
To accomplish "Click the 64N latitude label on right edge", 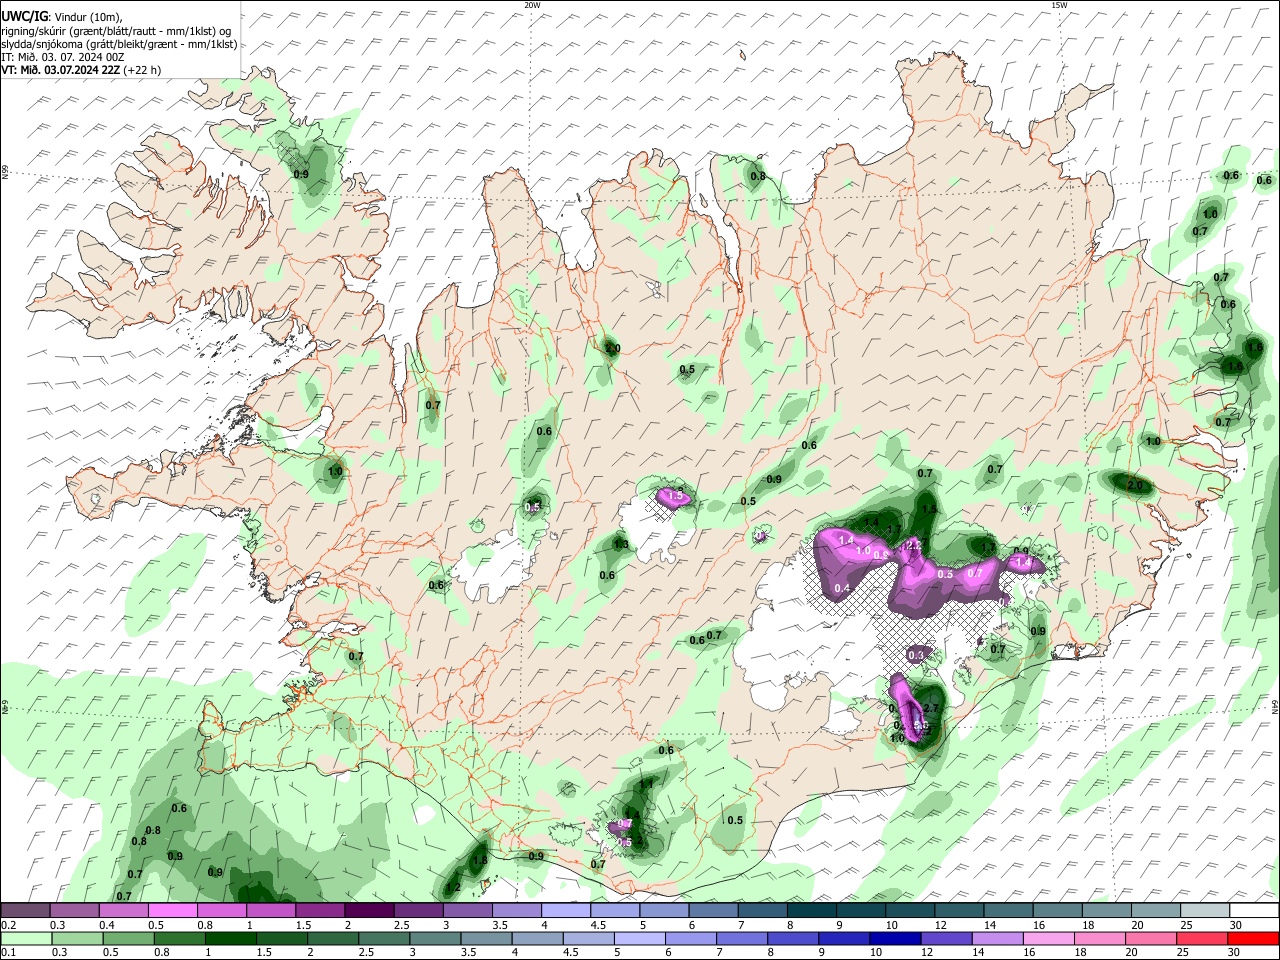I will coord(1275,706).
